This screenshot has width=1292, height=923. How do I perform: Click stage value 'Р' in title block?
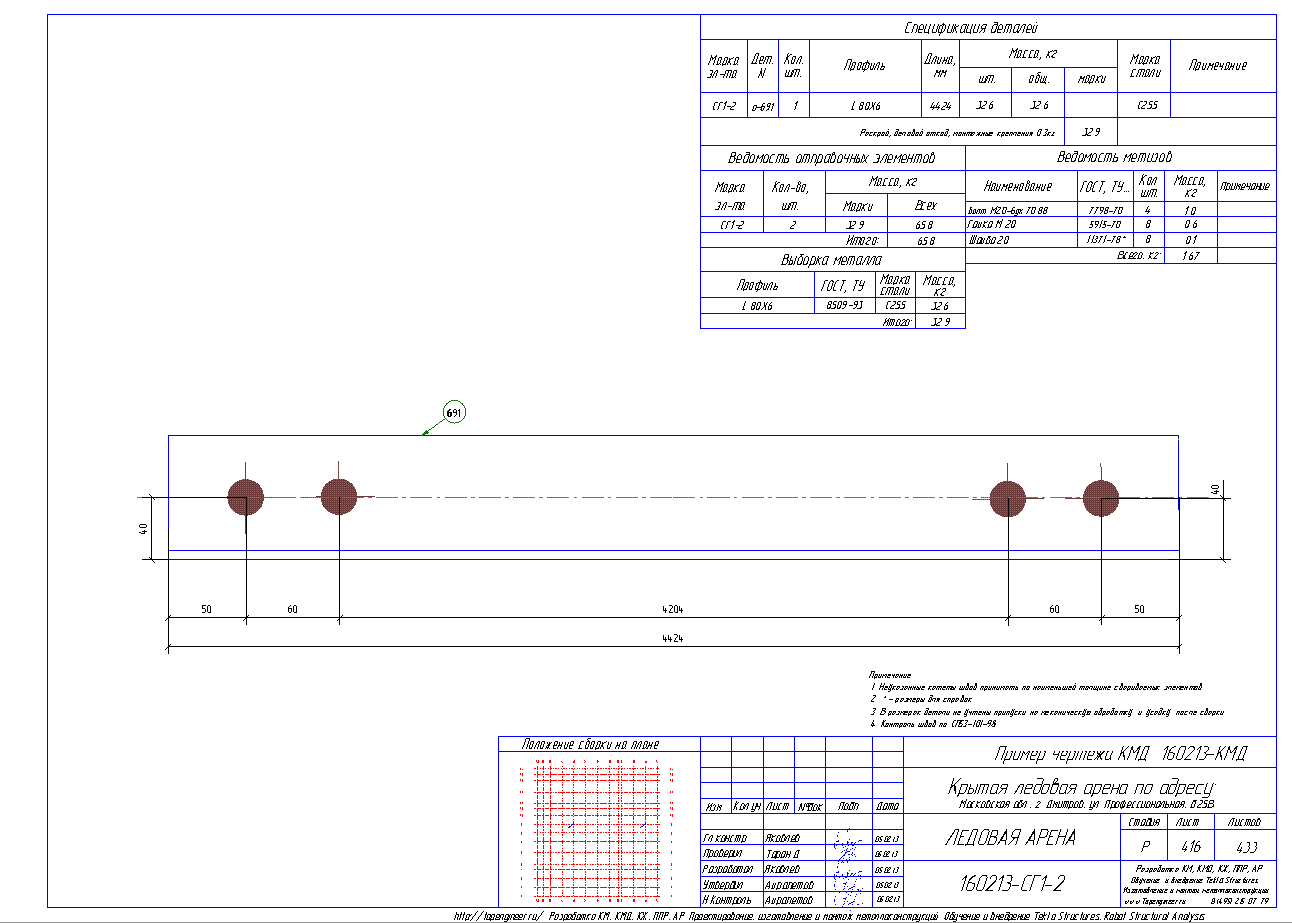tap(1144, 846)
